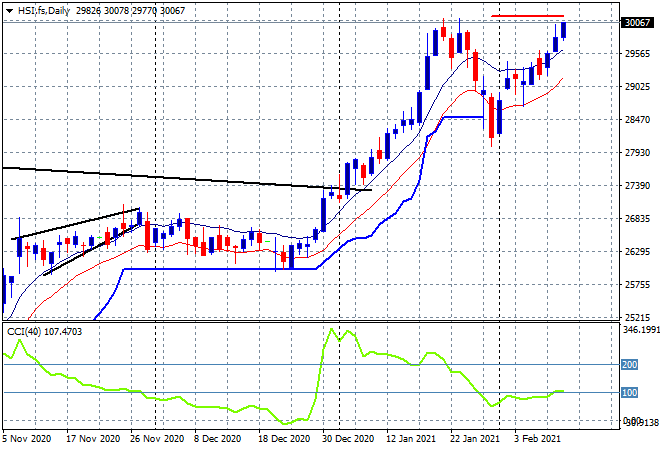Screen dimensions: 660x450
Task: Click the latest blue candlestick near 30067
Action: (564, 29)
